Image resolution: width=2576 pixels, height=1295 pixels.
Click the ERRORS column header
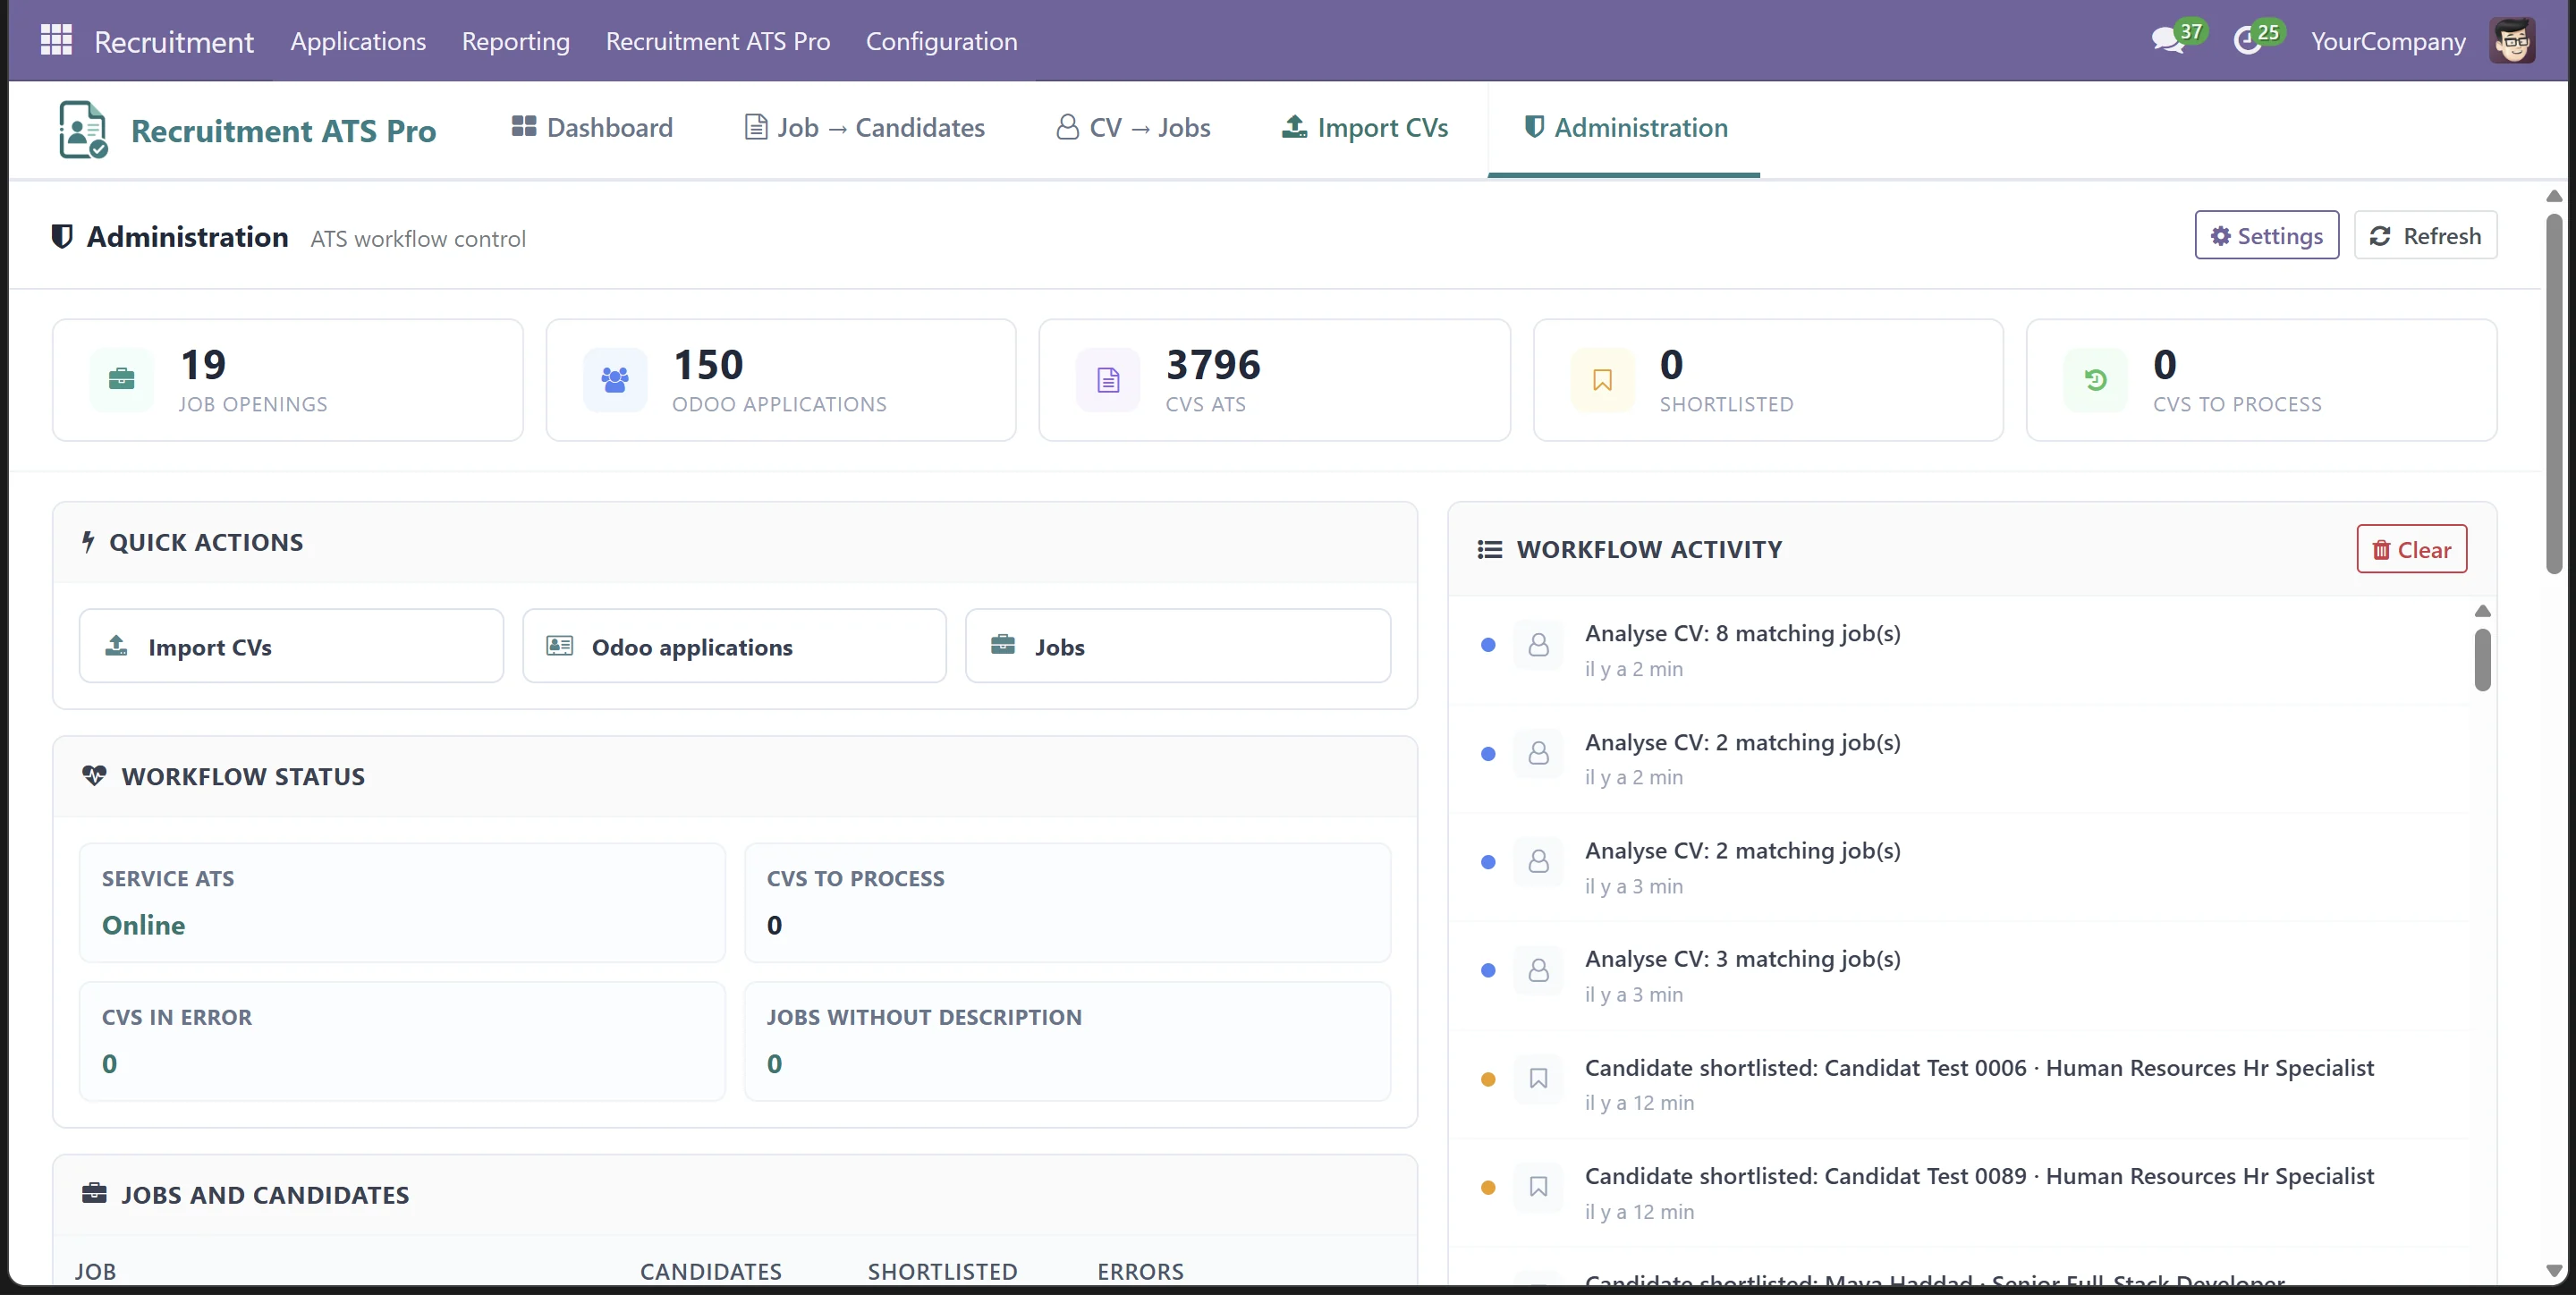pos(1140,1271)
